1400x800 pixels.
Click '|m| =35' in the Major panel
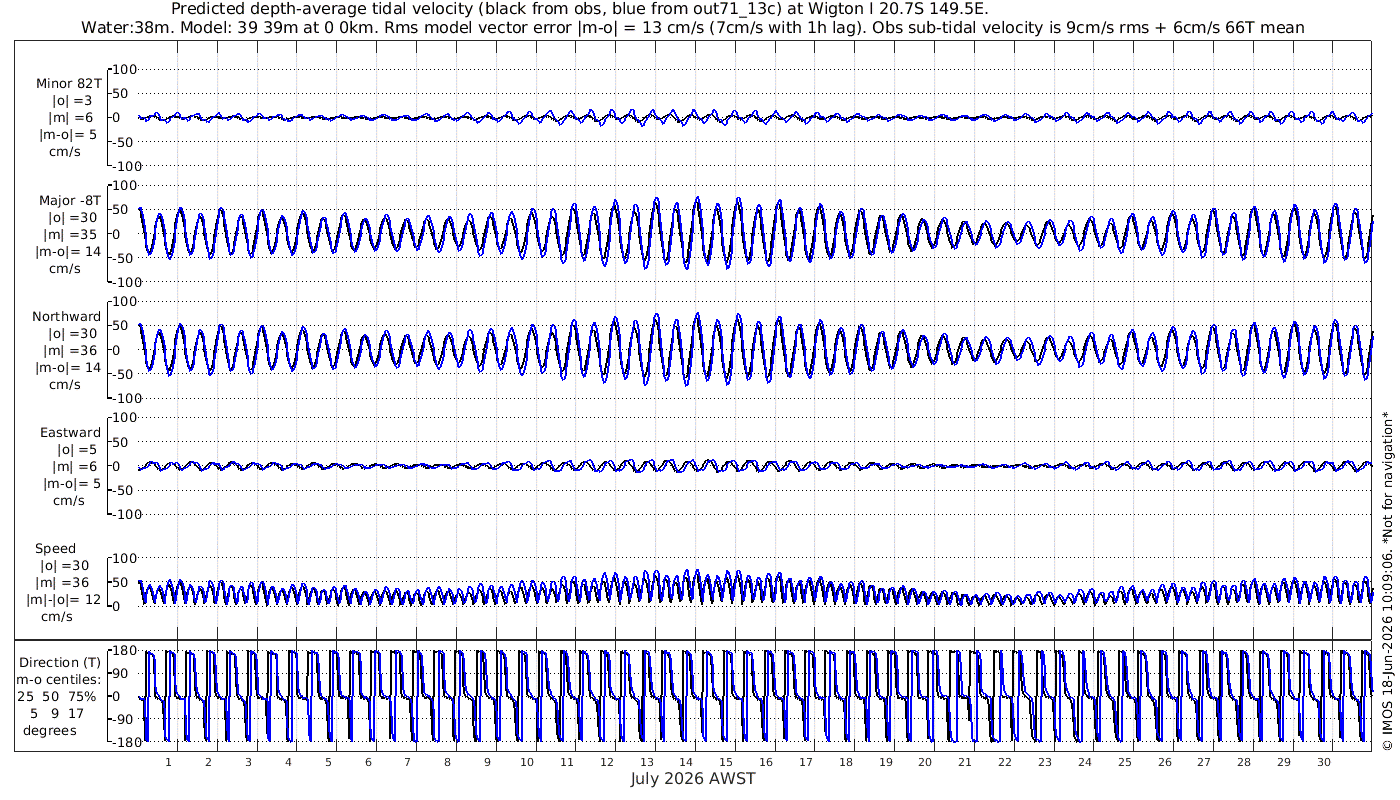(x=72, y=234)
